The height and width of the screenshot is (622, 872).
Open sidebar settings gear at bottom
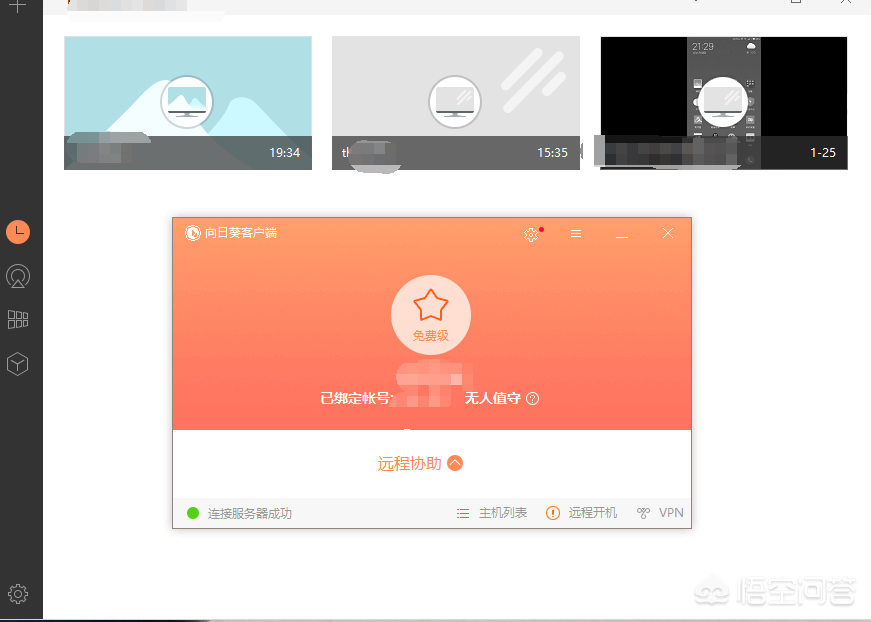click(18, 594)
